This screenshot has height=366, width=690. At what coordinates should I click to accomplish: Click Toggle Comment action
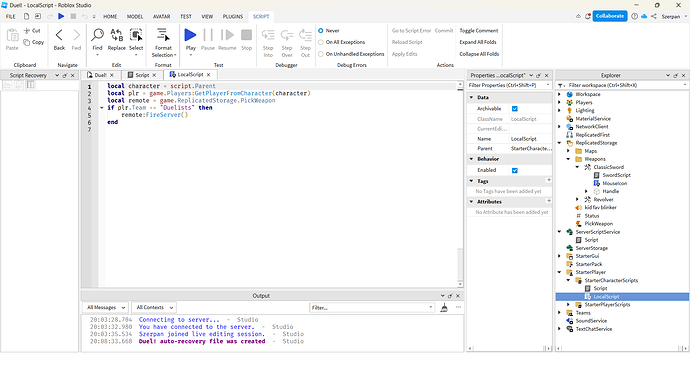479,31
